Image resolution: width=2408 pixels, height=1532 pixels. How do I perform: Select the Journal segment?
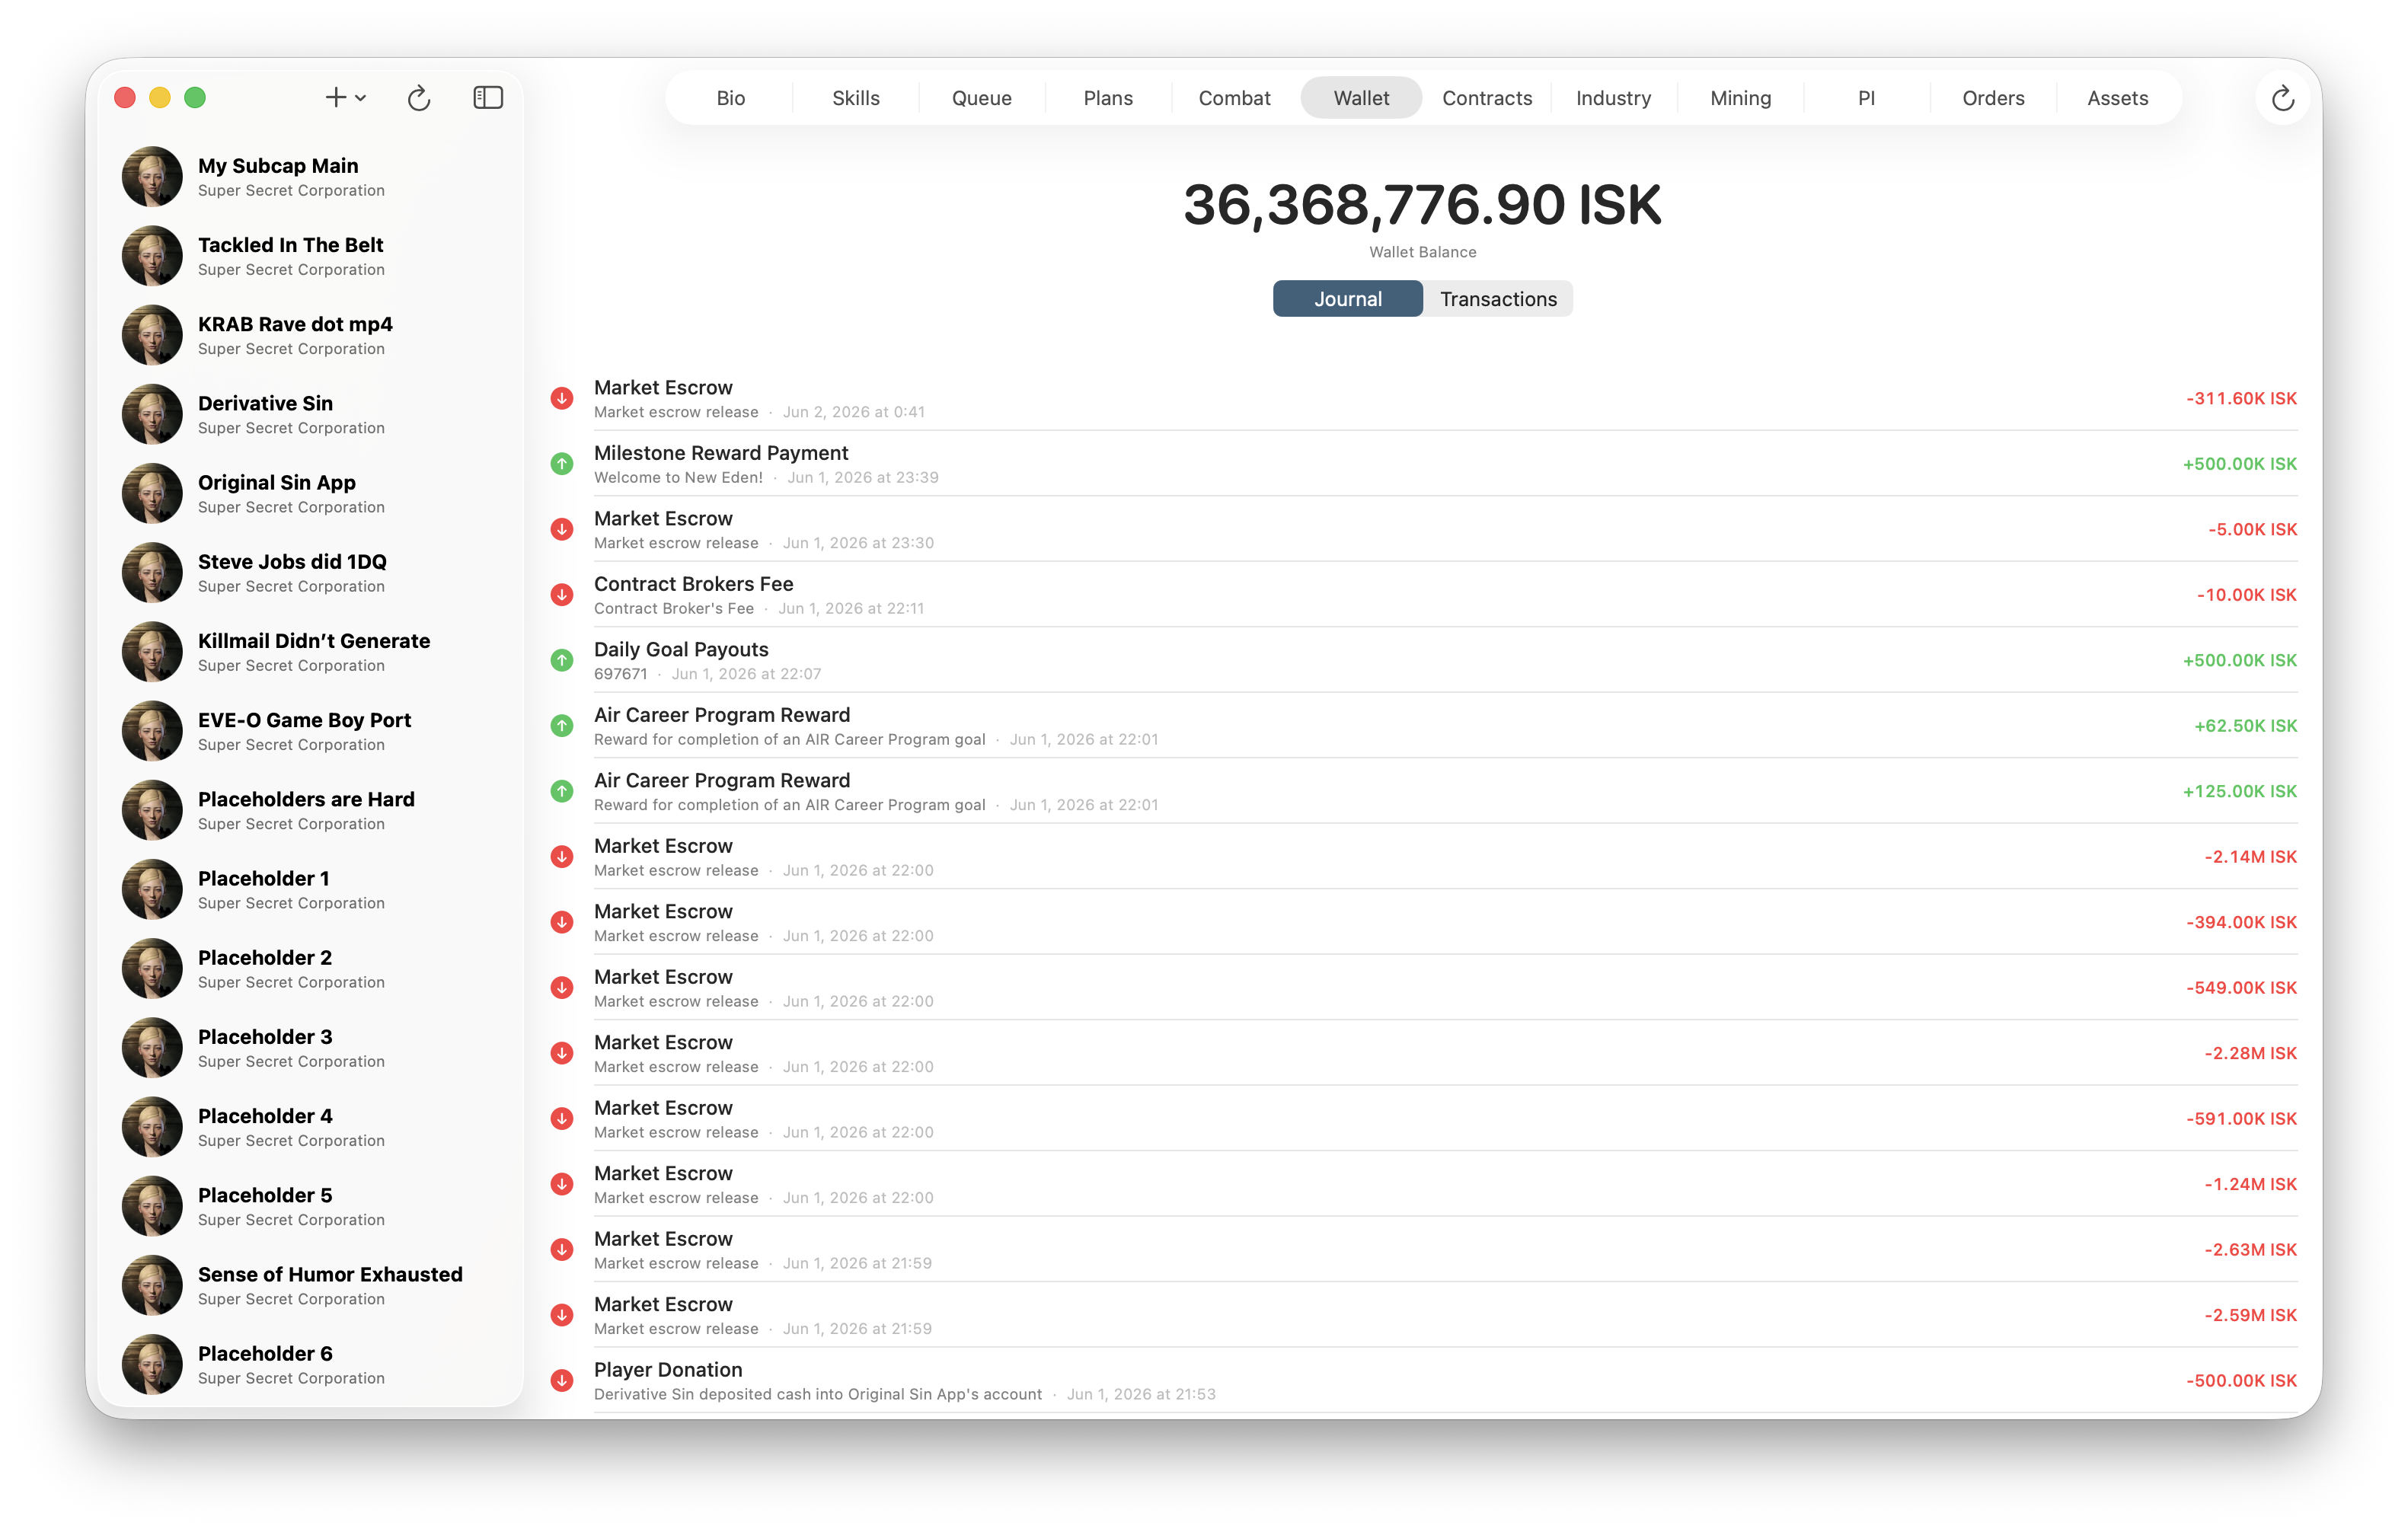pyautogui.click(x=1347, y=299)
